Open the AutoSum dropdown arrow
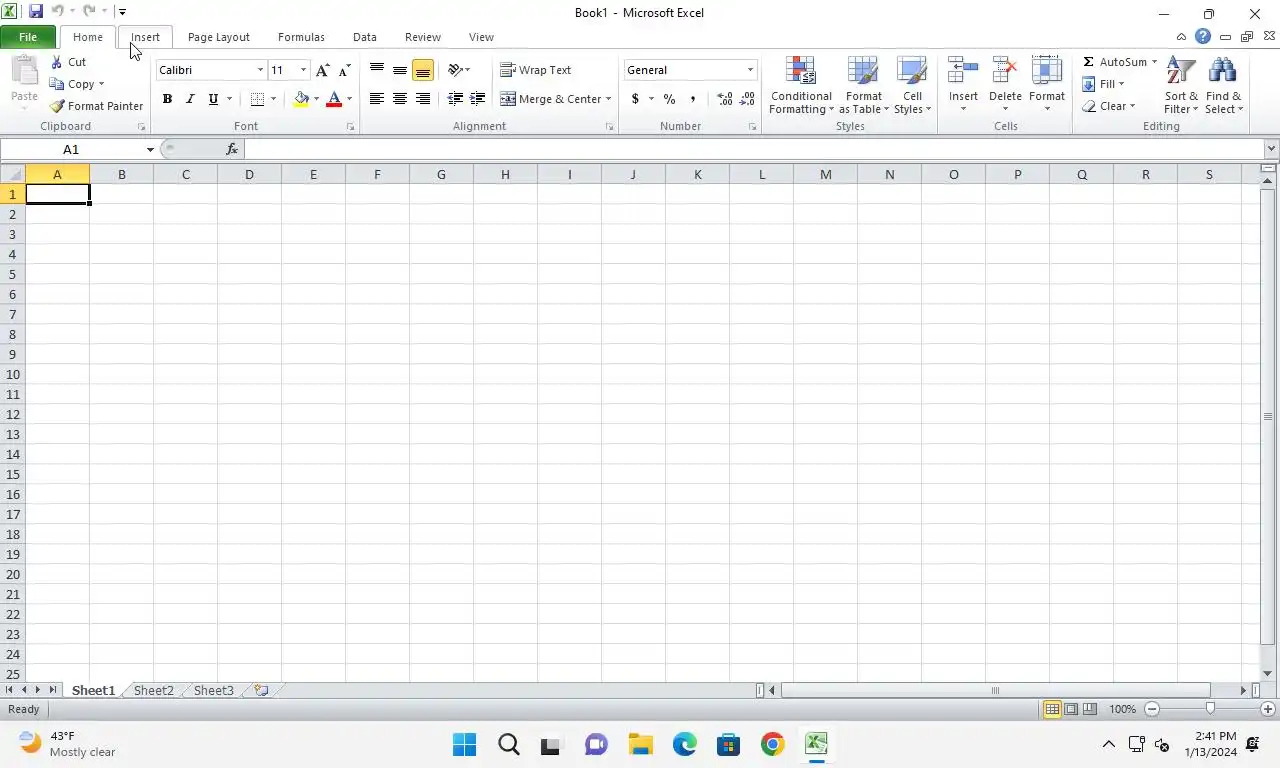1280x768 pixels. (1154, 62)
